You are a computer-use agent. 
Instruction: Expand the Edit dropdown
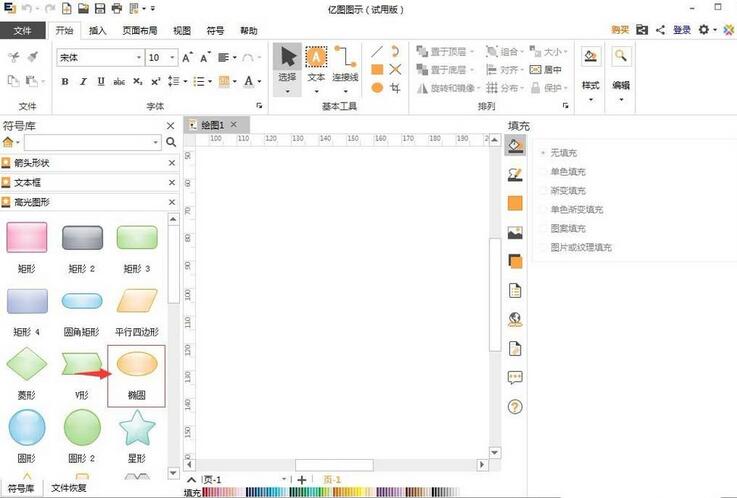click(621, 99)
